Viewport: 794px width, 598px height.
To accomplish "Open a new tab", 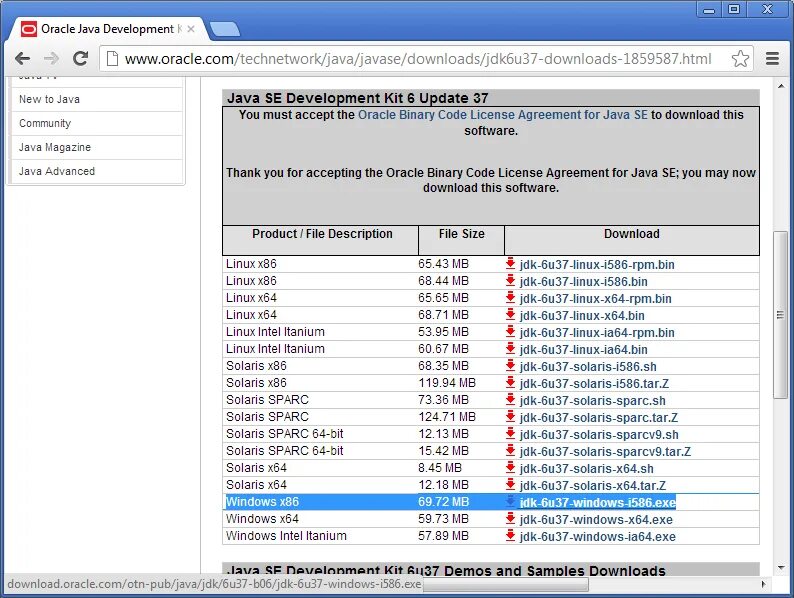I will [225, 29].
